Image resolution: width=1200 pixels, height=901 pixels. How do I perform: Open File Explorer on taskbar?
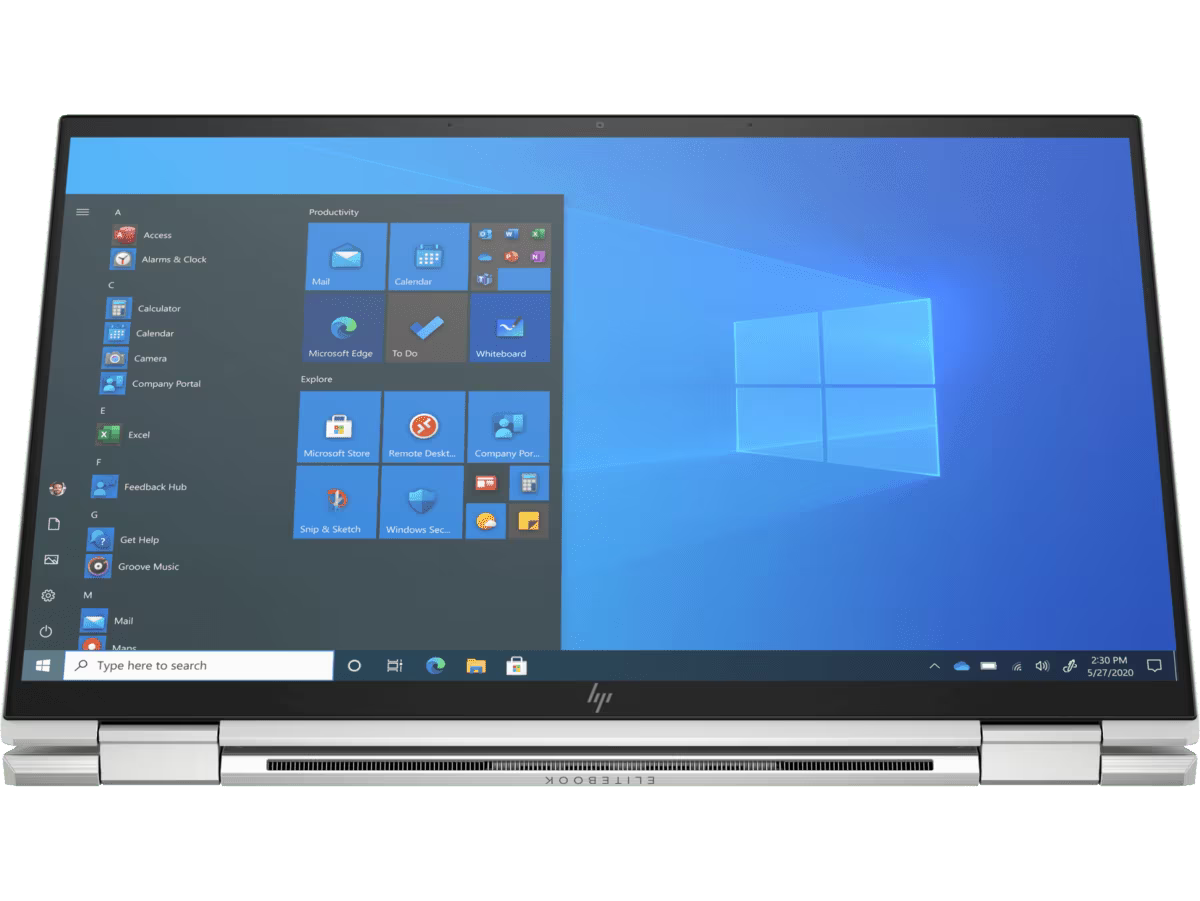point(476,666)
